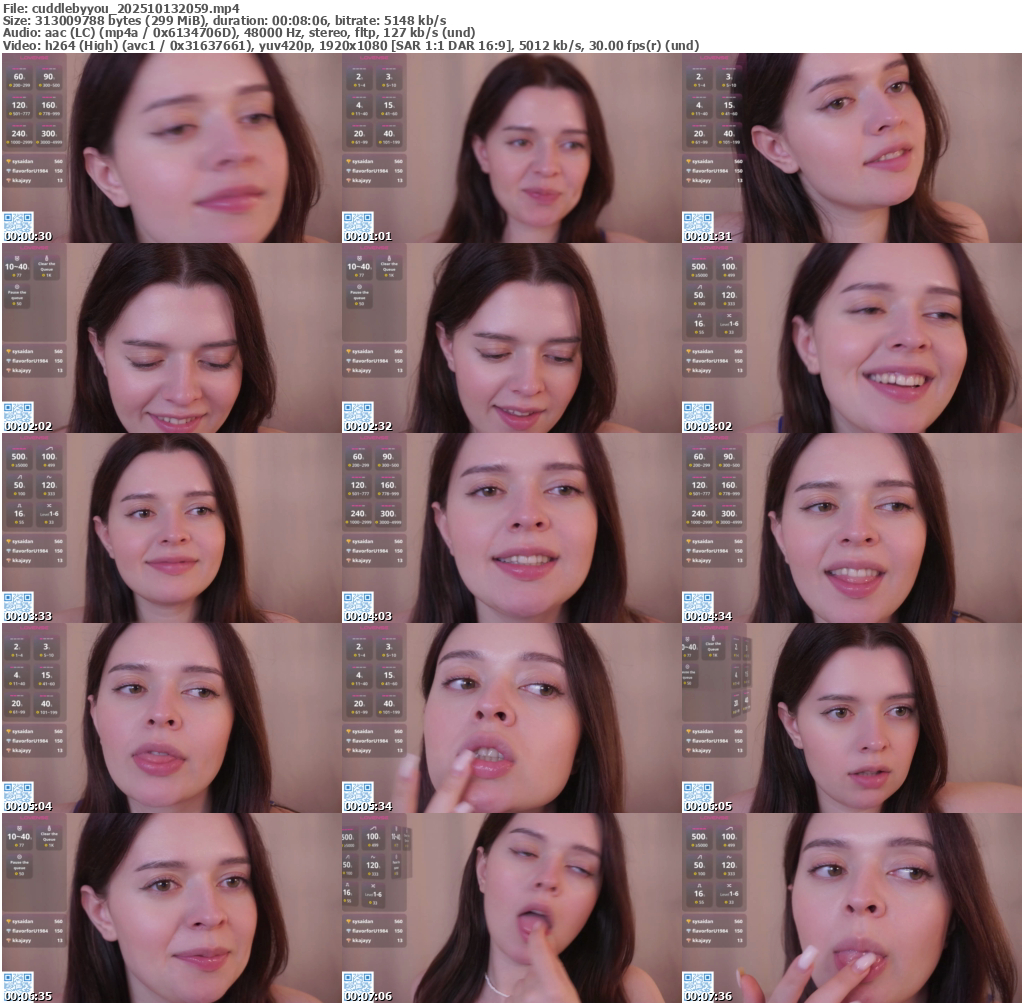
Task: Click the file name line cuddlebyyou_202510132059.mp4
Action: [x=121, y=8]
